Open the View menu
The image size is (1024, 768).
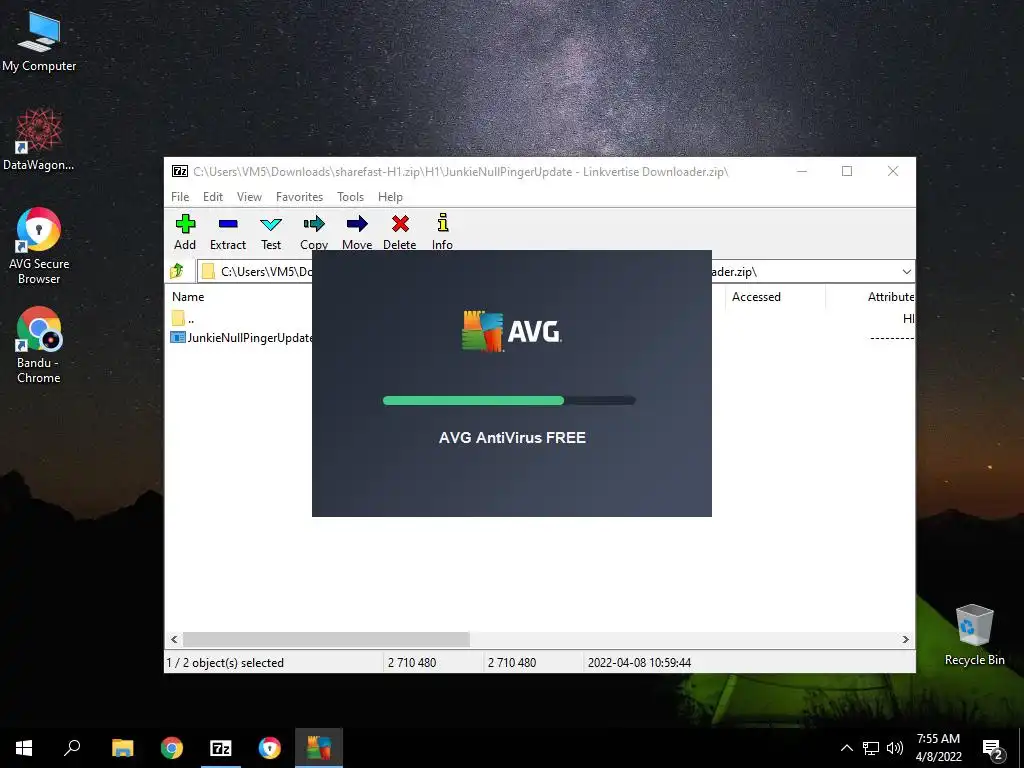(249, 197)
